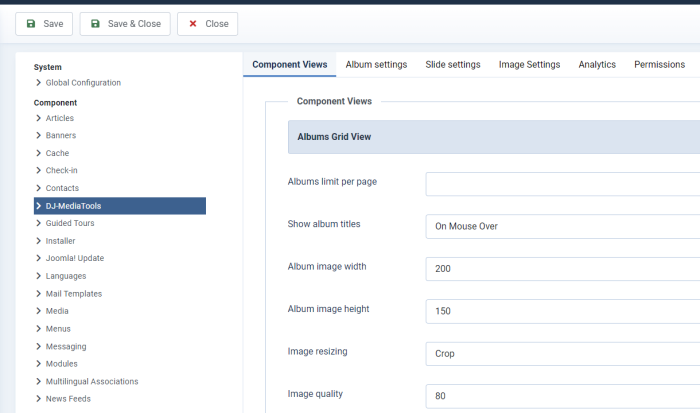
Task: Open the Articles component settings
Action: pos(60,118)
